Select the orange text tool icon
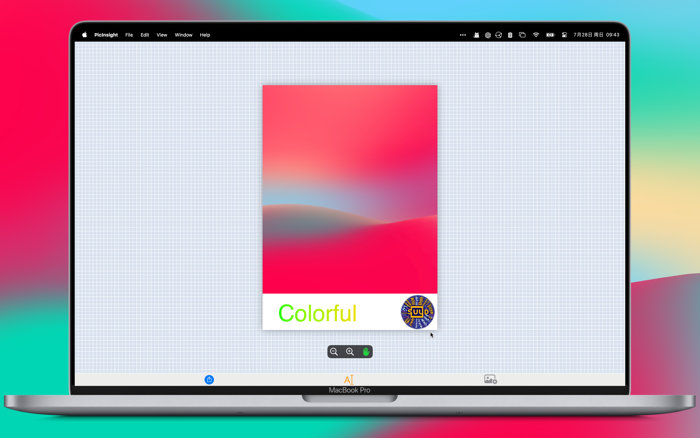The width and height of the screenshot is (700, 438). click(349, 380)
